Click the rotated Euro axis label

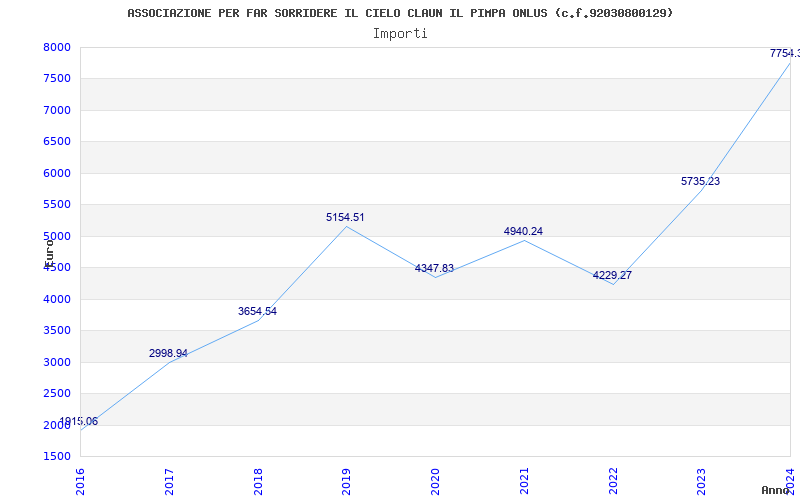click(x=49, y=252)
